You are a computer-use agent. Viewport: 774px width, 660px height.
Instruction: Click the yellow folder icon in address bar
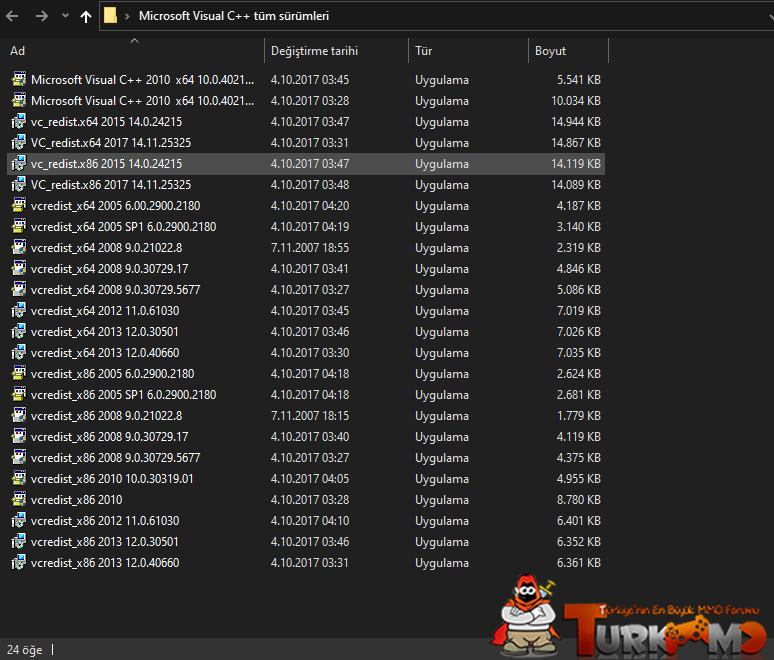click(111, 16)
